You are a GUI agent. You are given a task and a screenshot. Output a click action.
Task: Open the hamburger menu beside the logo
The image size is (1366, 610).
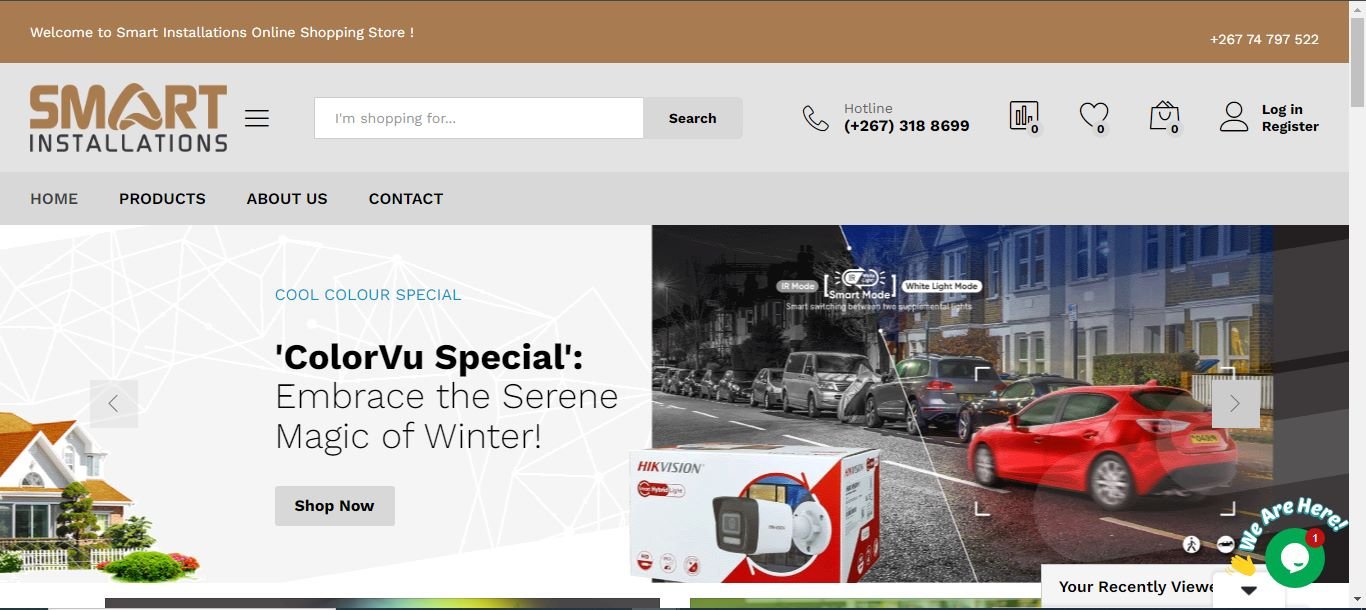tap(257, 118)
